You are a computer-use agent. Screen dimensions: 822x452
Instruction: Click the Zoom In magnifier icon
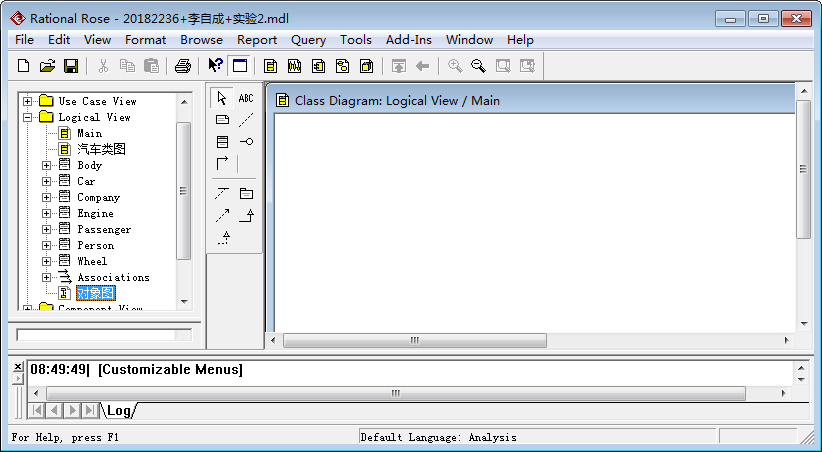point(455,66)
